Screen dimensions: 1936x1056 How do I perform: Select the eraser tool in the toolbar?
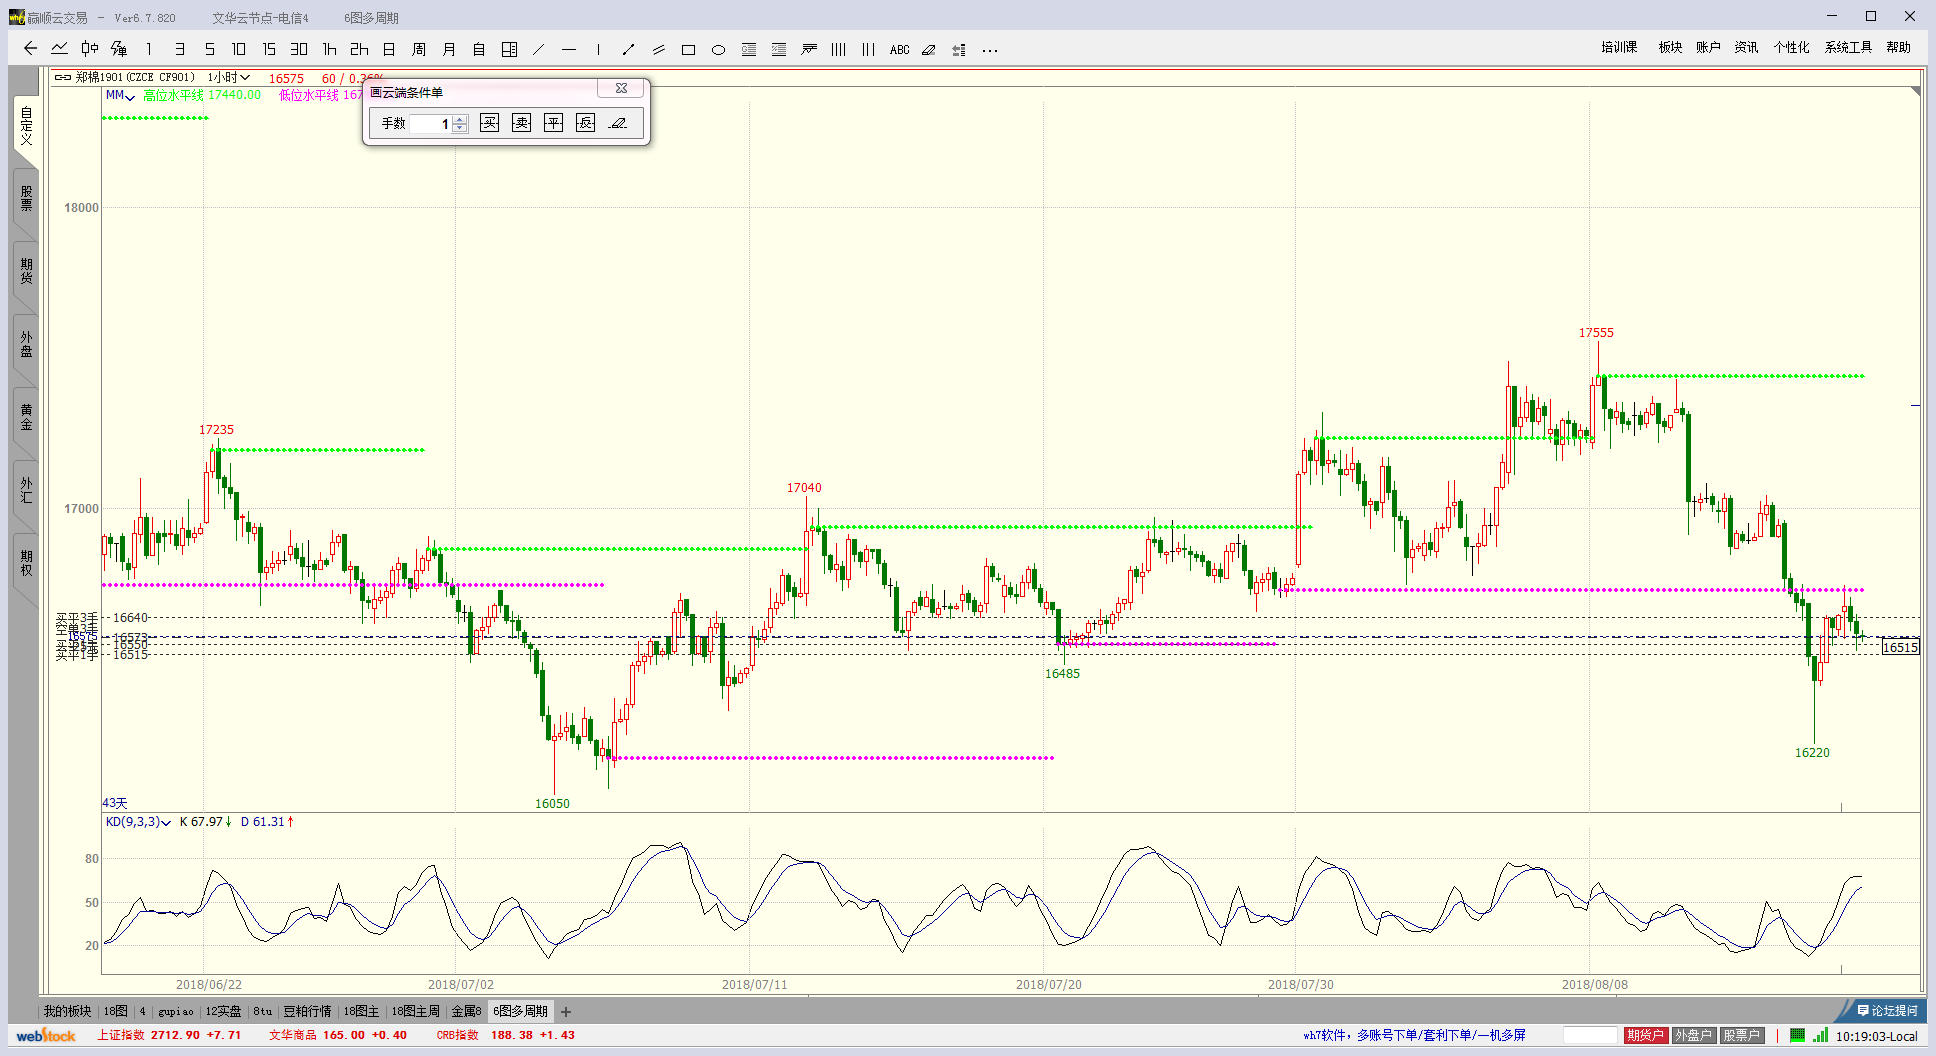pyautogui.click(x=929, y=48)
